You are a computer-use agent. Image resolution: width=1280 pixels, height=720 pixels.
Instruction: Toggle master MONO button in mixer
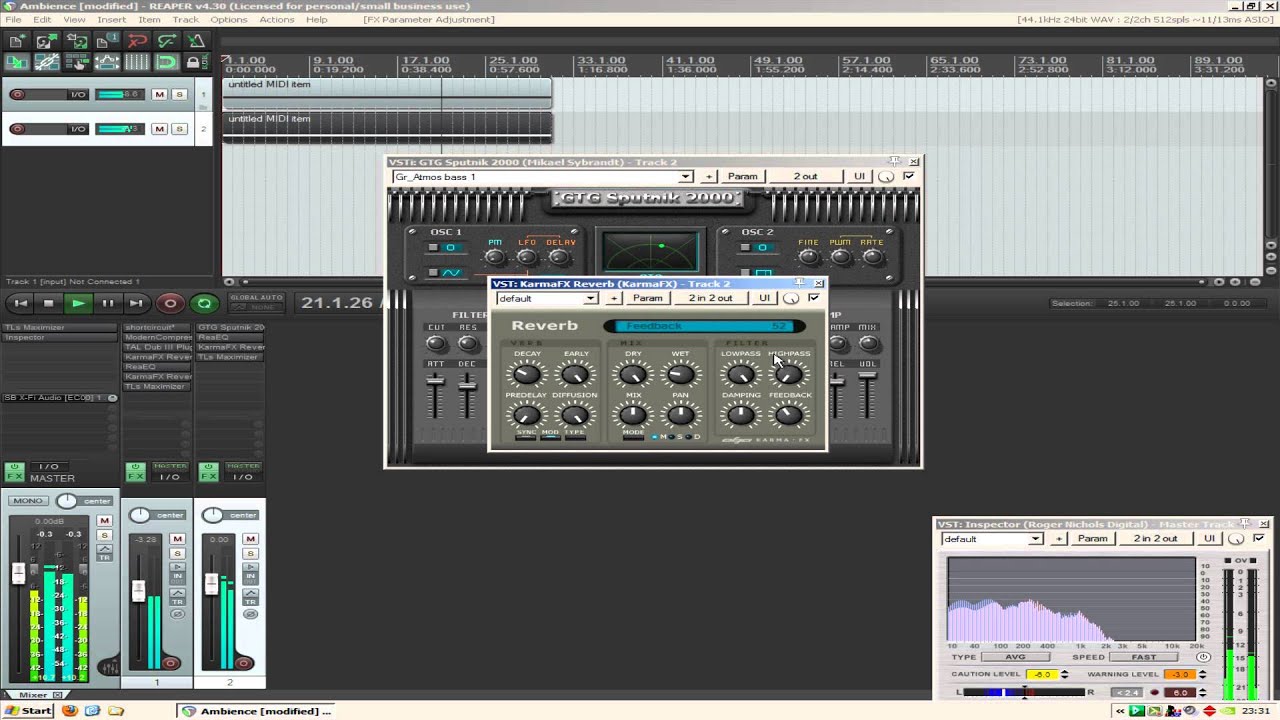[x=28, y=501]
